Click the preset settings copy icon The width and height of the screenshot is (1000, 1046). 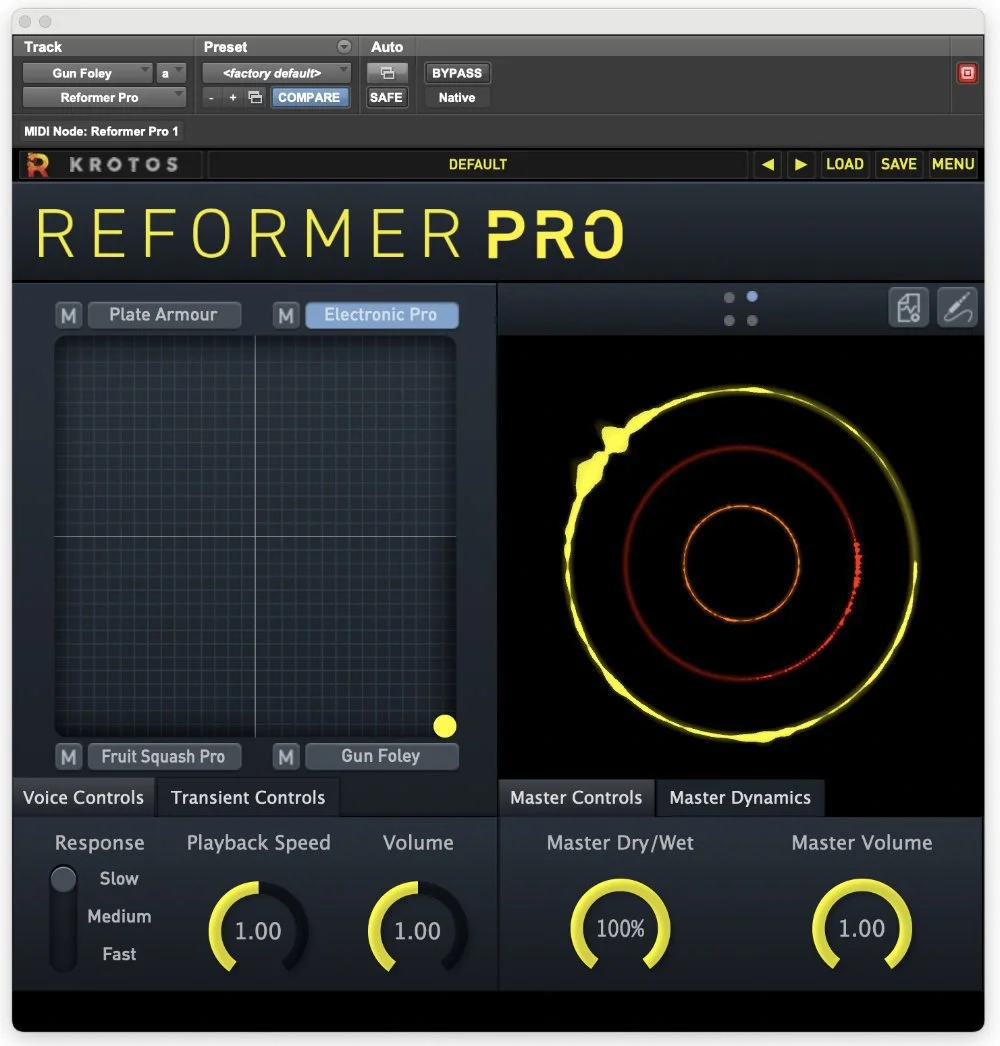[x=255, y=97]
